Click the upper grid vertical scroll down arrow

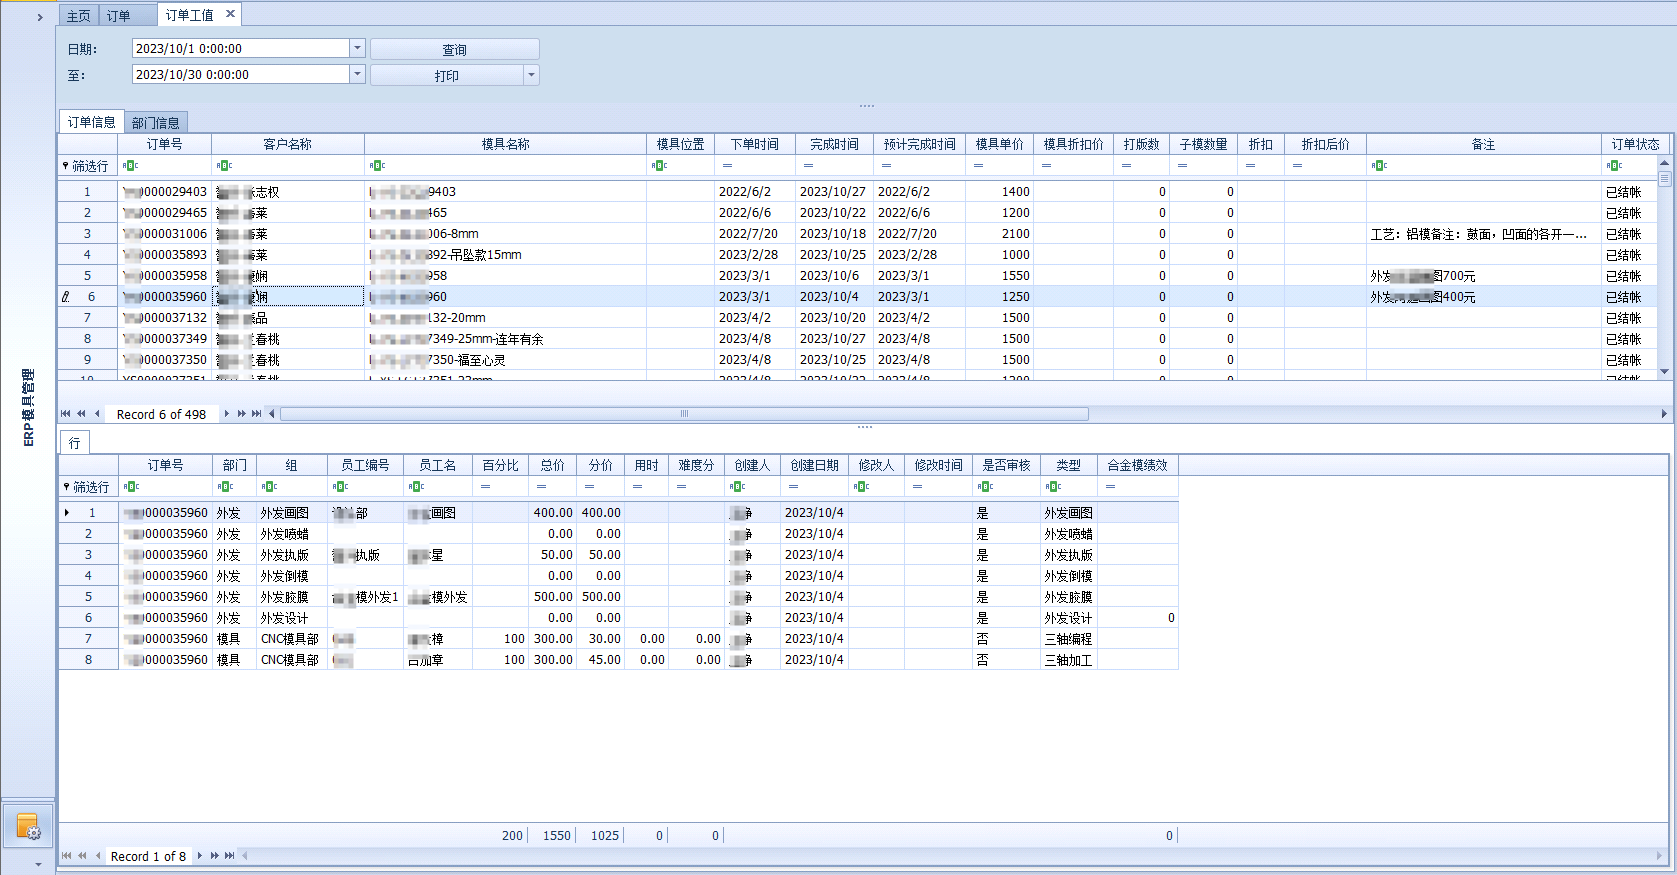[x=1665, y=372]
